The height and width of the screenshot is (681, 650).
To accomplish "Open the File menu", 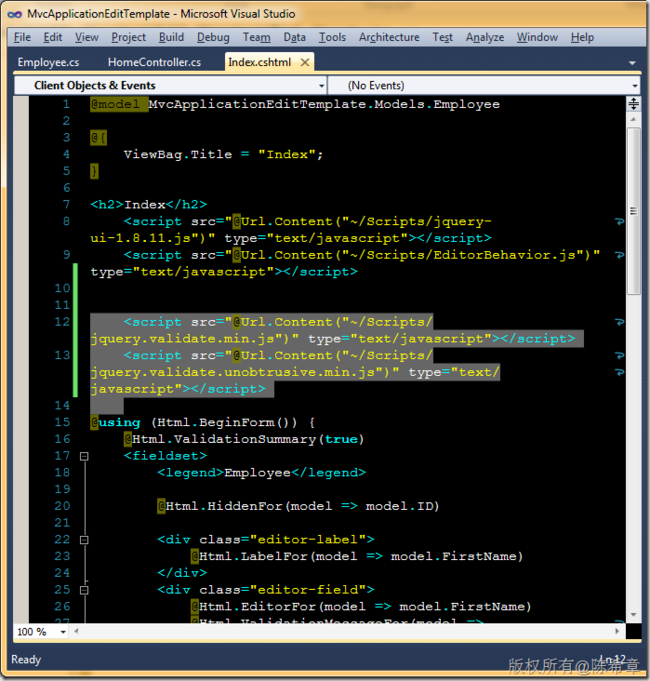I will tap(22, 37).
